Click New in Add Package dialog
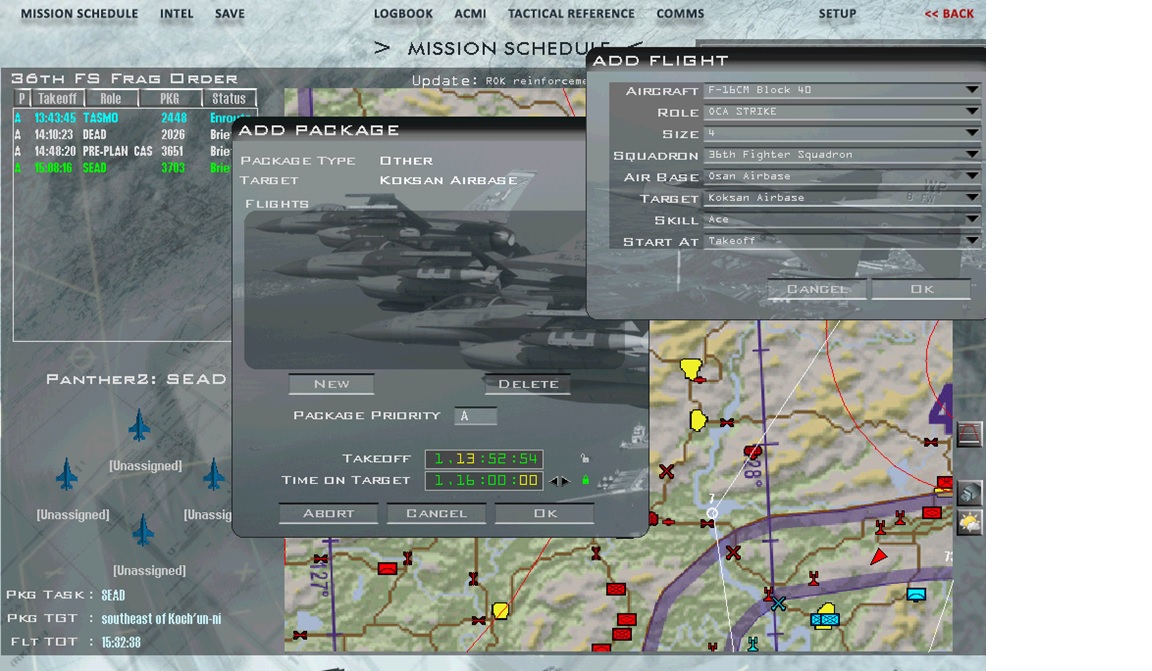Screen dimensions: 1152x671 (x=331, y=384)
